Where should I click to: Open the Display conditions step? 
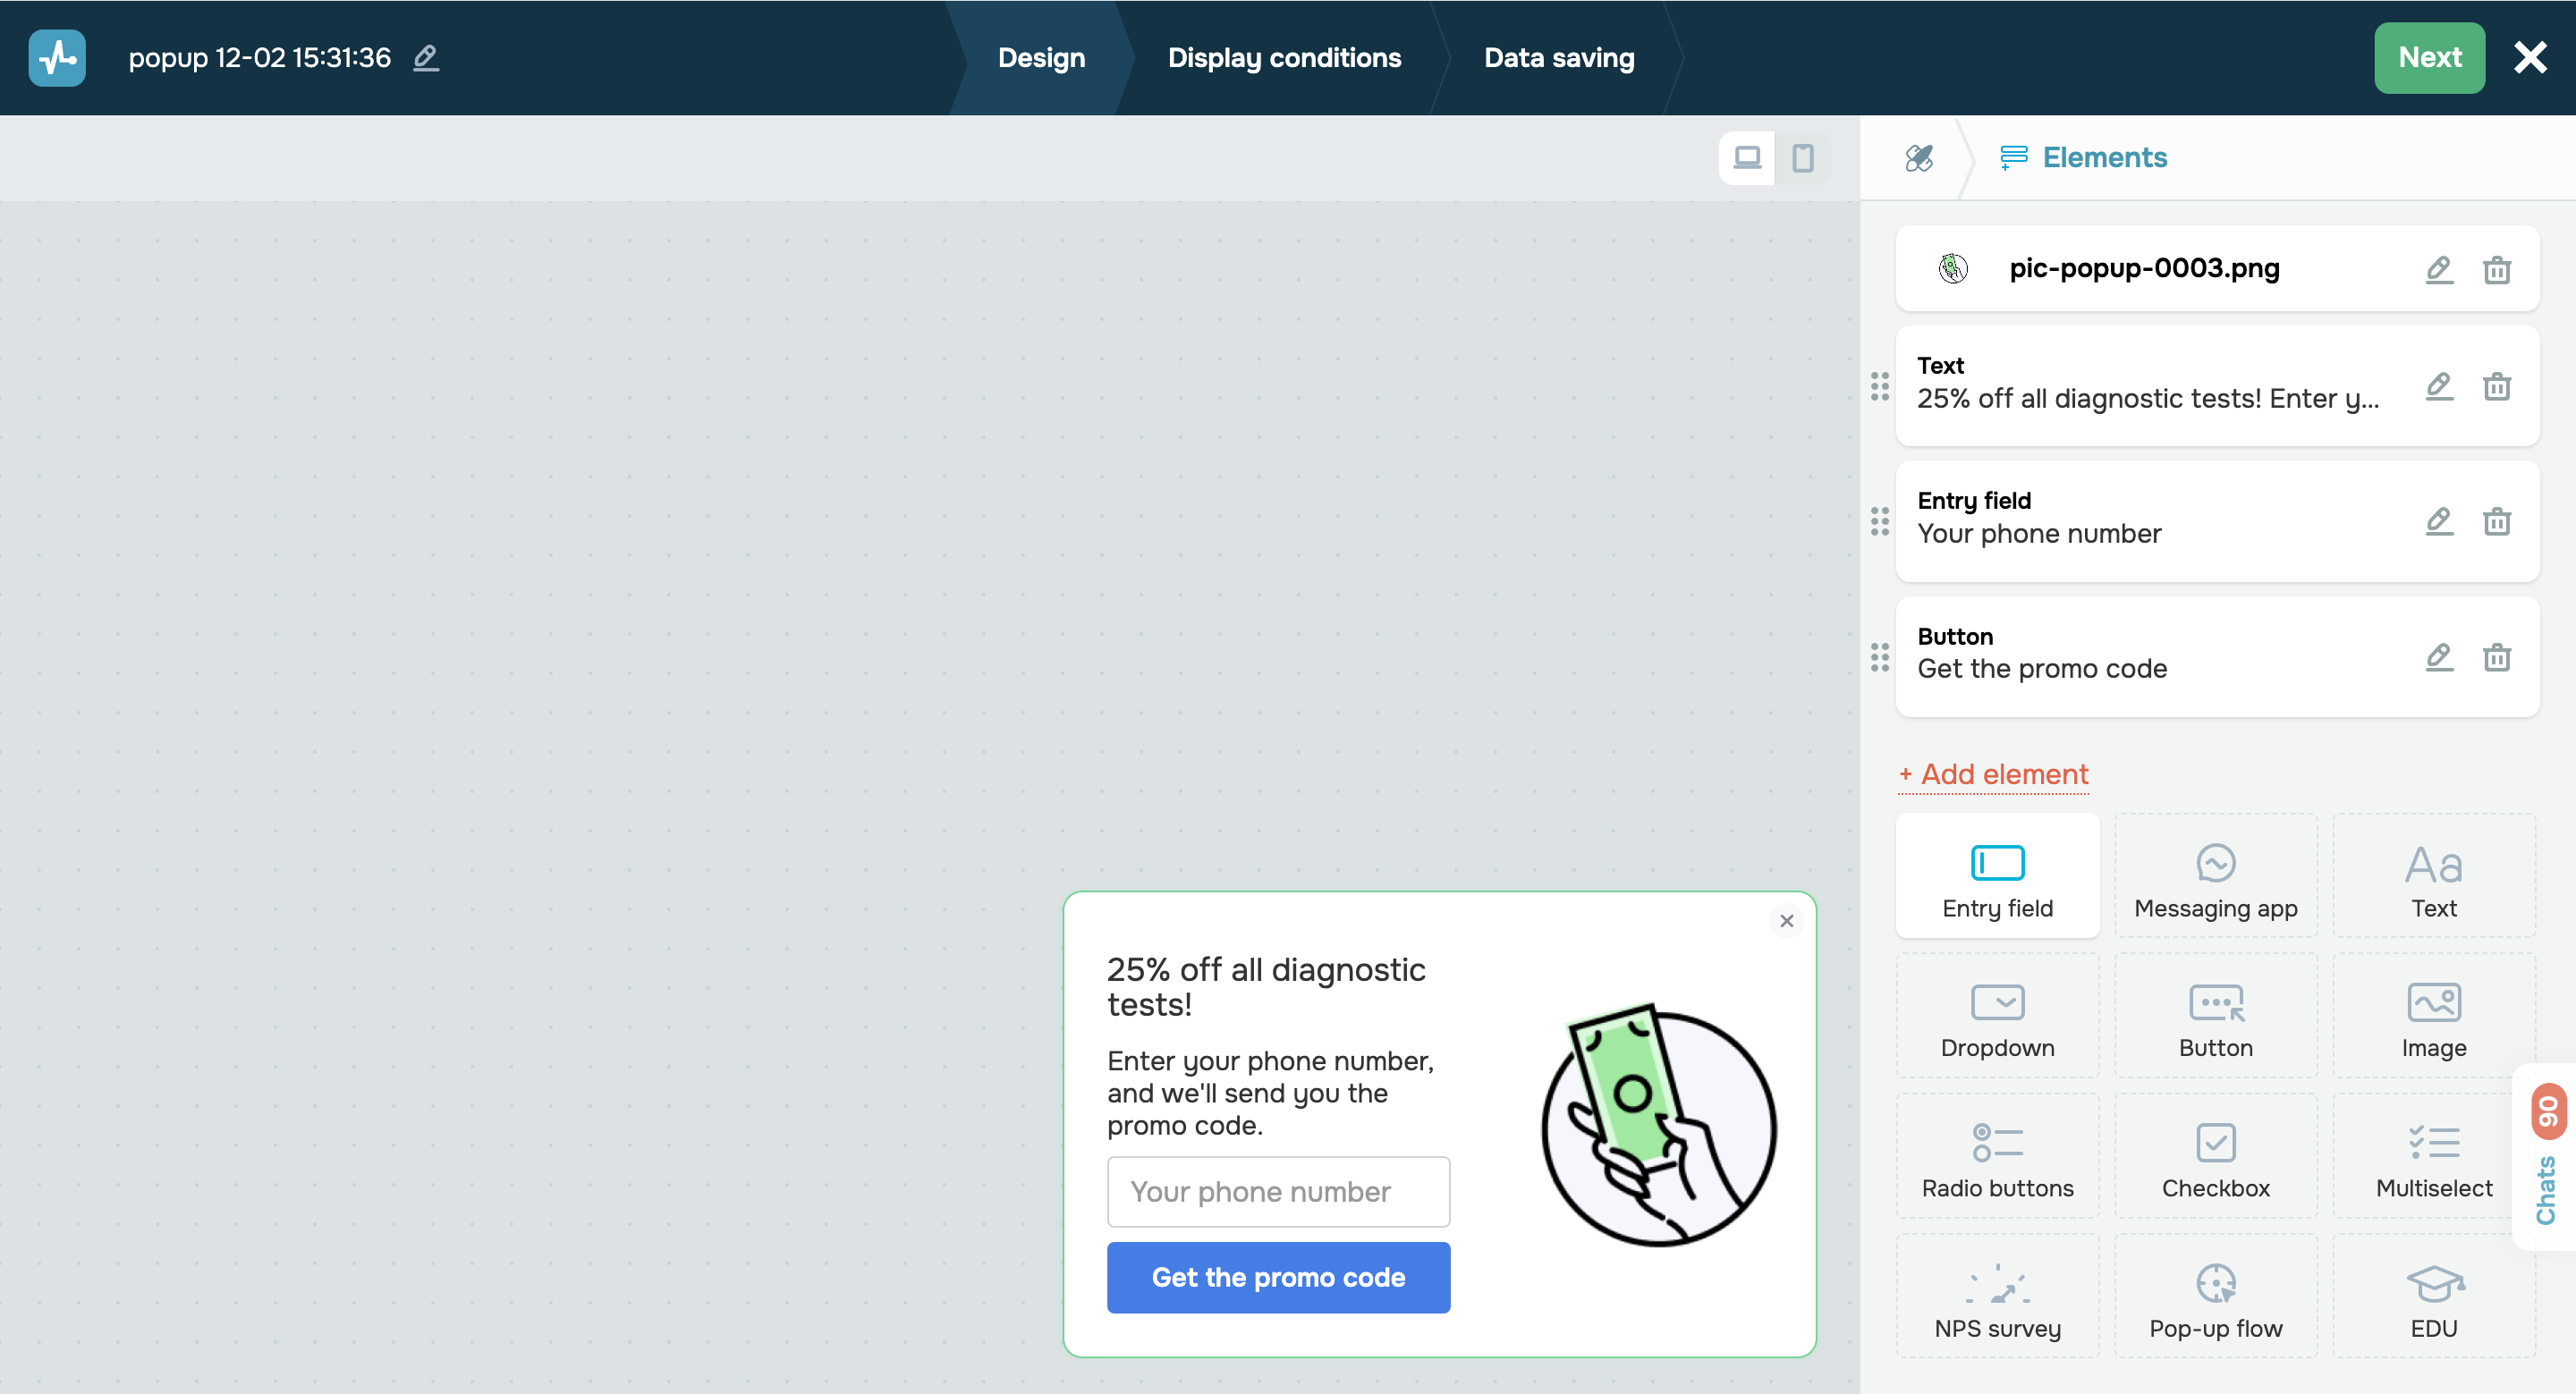(1284, 58)
